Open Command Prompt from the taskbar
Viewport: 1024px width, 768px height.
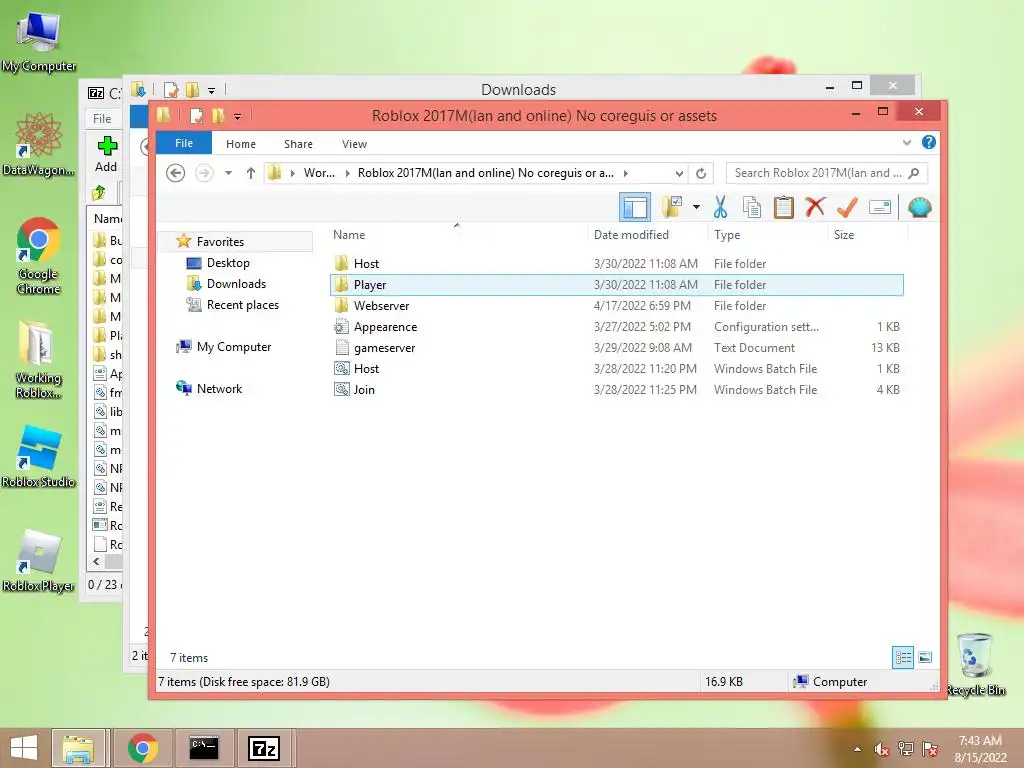[x=204, y=748]
